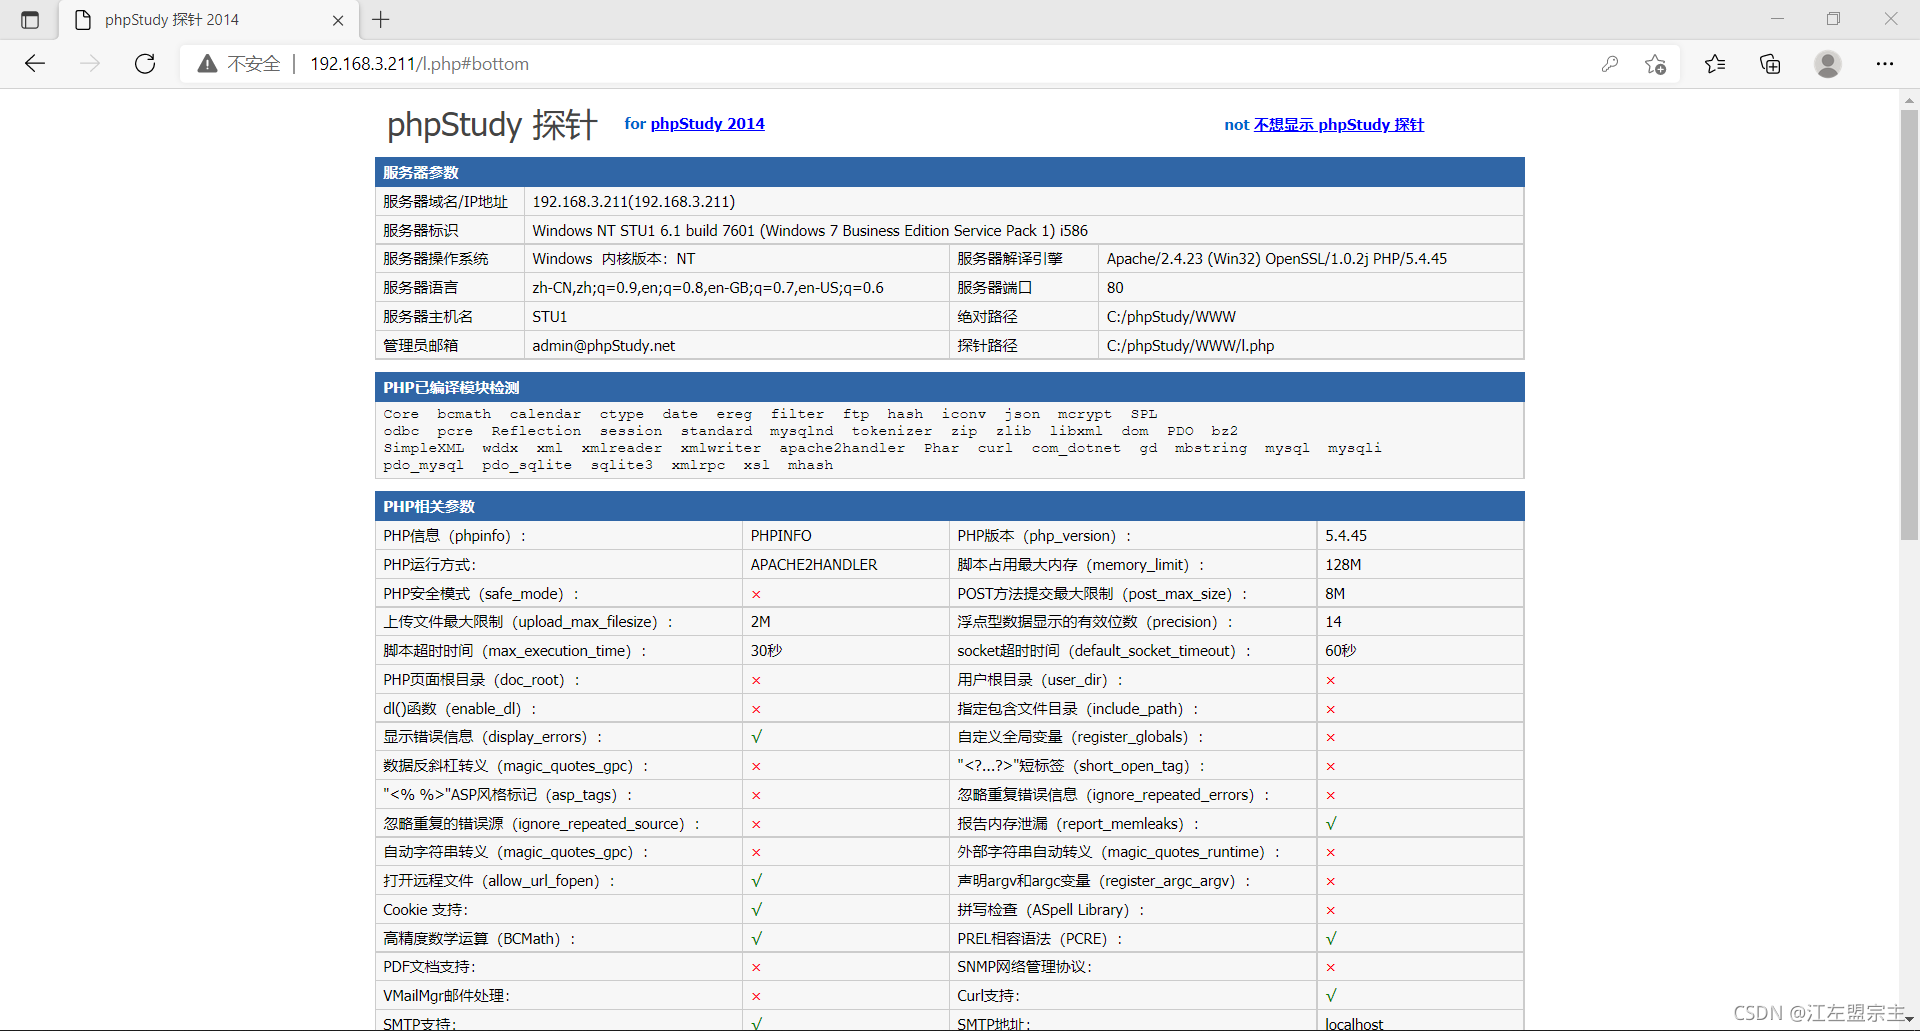
Task: Open the tab actions menu icon
Action: (x=30, y=20)
